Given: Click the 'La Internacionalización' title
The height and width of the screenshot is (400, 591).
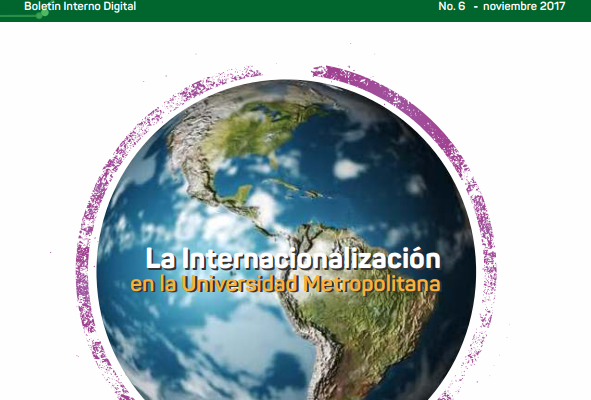Looking at the screenshot, I should point(293,259).
